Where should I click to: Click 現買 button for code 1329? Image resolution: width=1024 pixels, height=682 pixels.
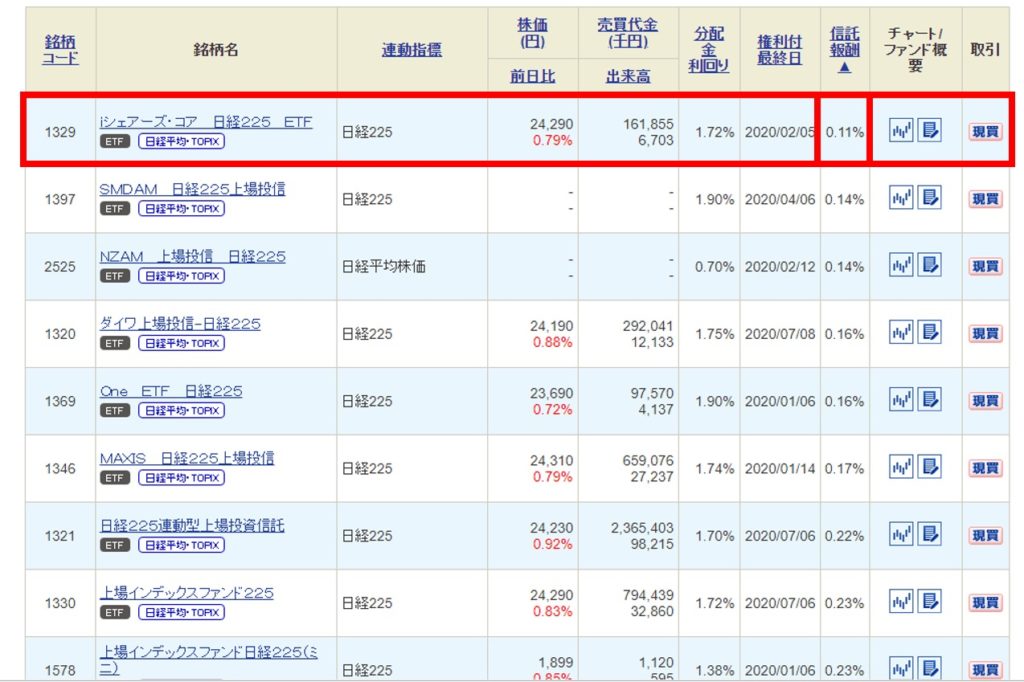click(985, 132)
